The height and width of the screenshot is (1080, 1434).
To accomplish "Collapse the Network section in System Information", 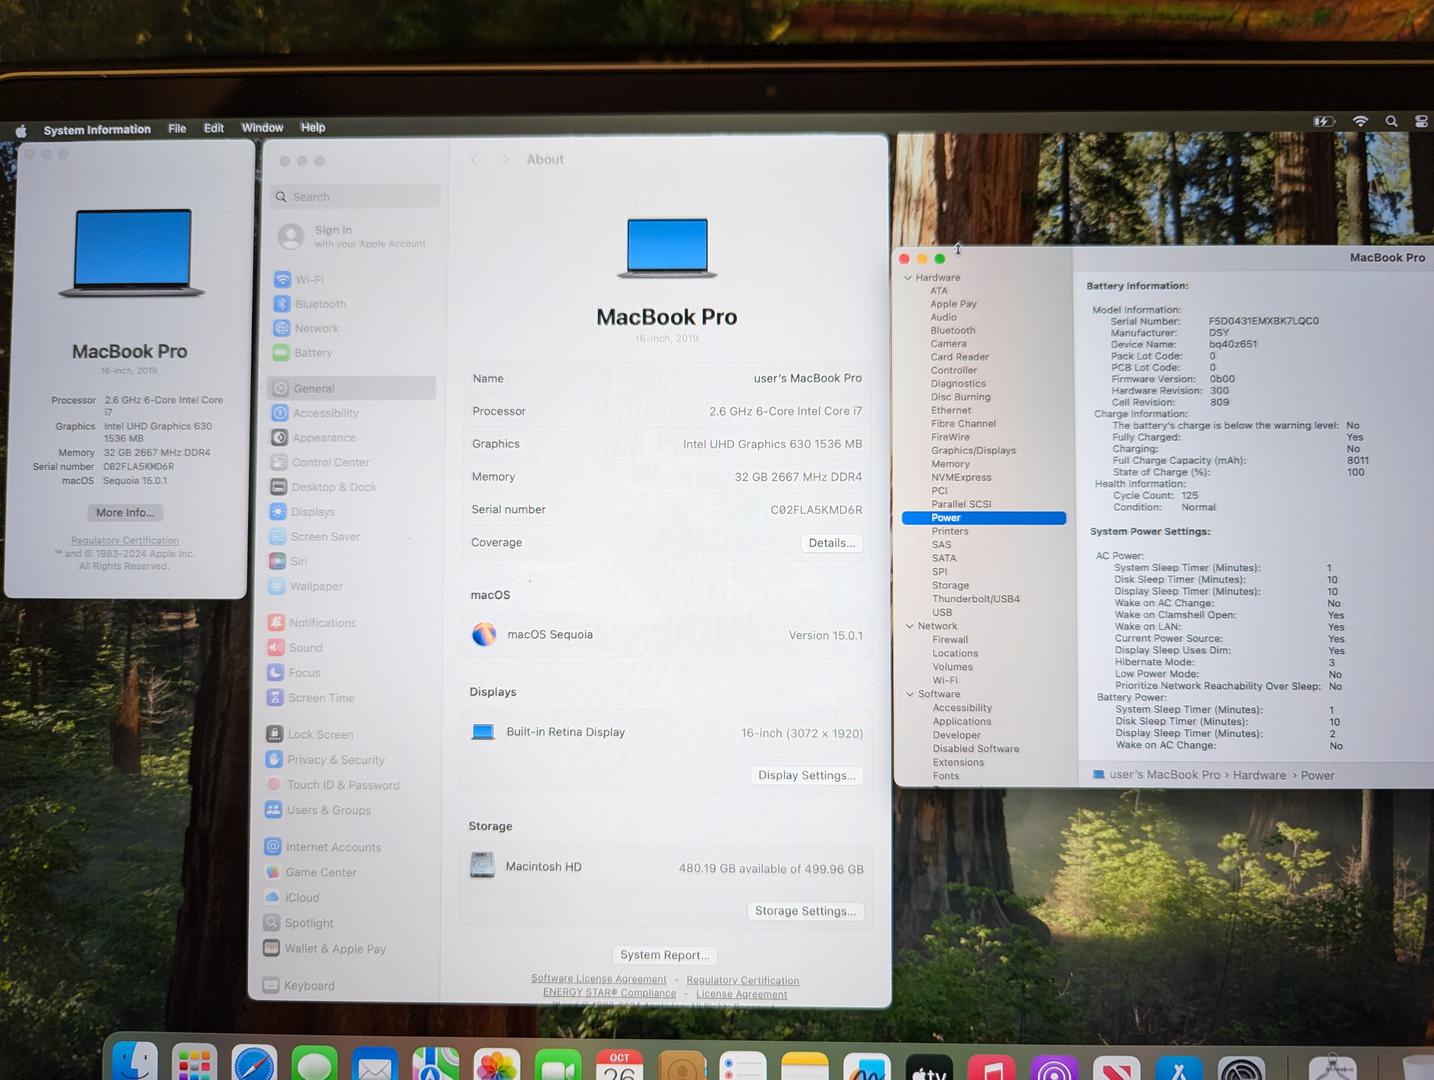I will 909,627.
